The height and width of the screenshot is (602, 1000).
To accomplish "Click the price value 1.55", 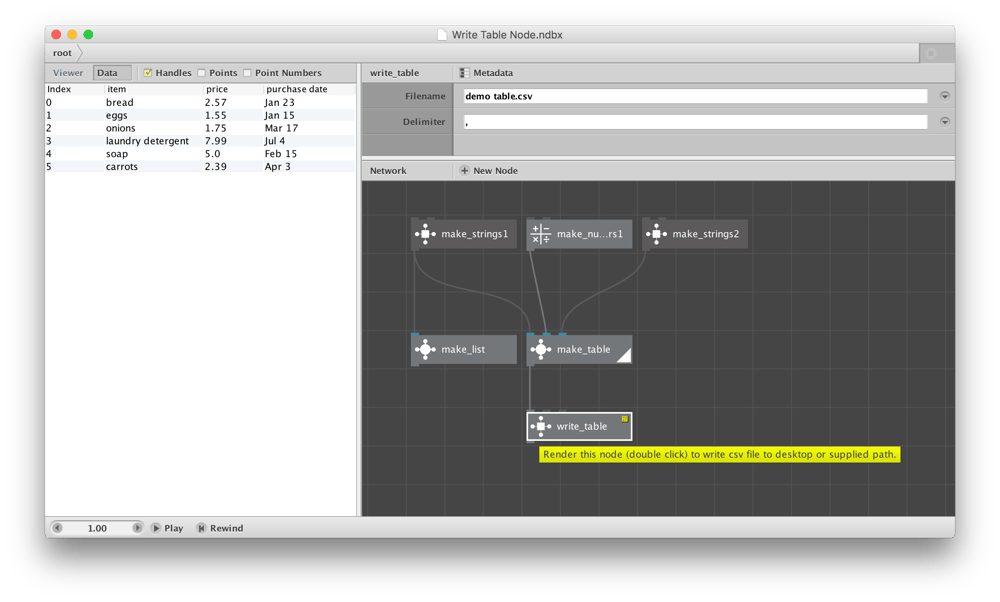I will [x=216, y=115].
